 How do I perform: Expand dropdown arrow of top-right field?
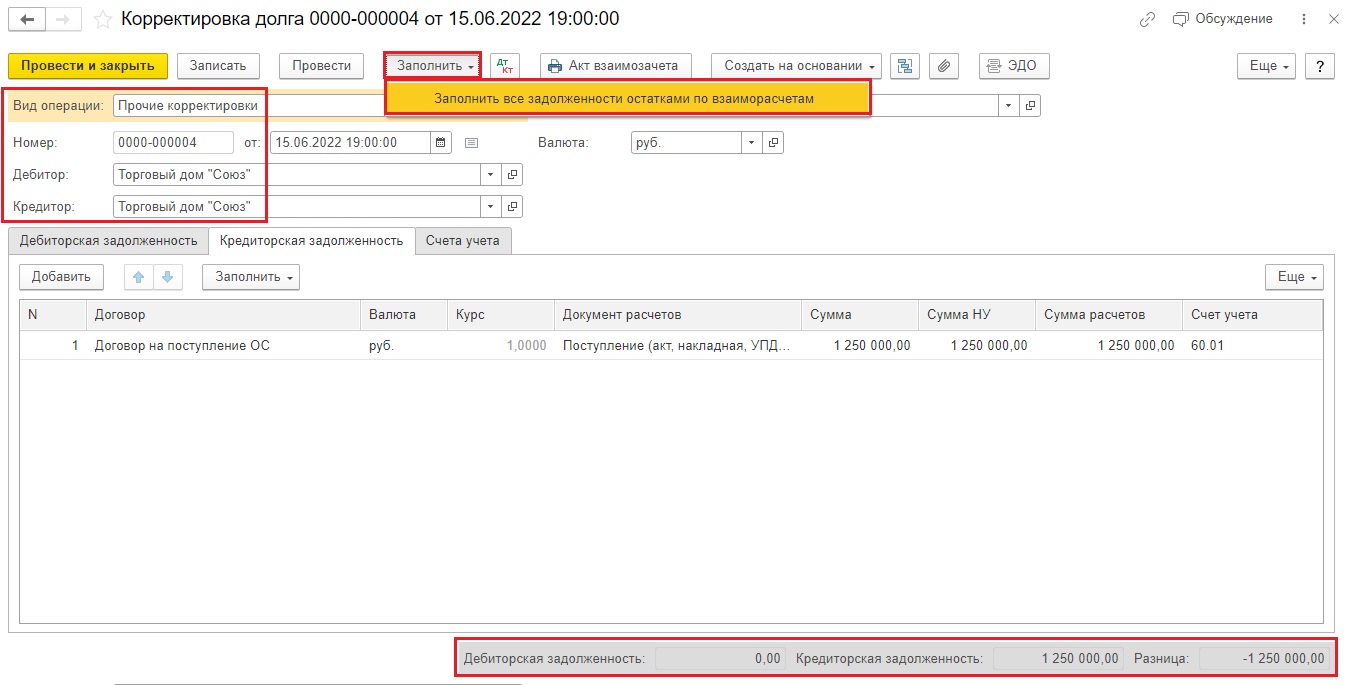pos(1008,105)
